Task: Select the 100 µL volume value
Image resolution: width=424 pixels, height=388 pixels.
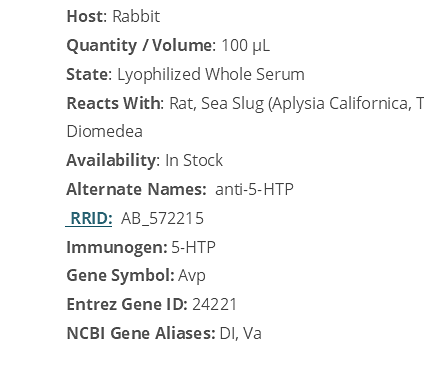Action: 245,45
